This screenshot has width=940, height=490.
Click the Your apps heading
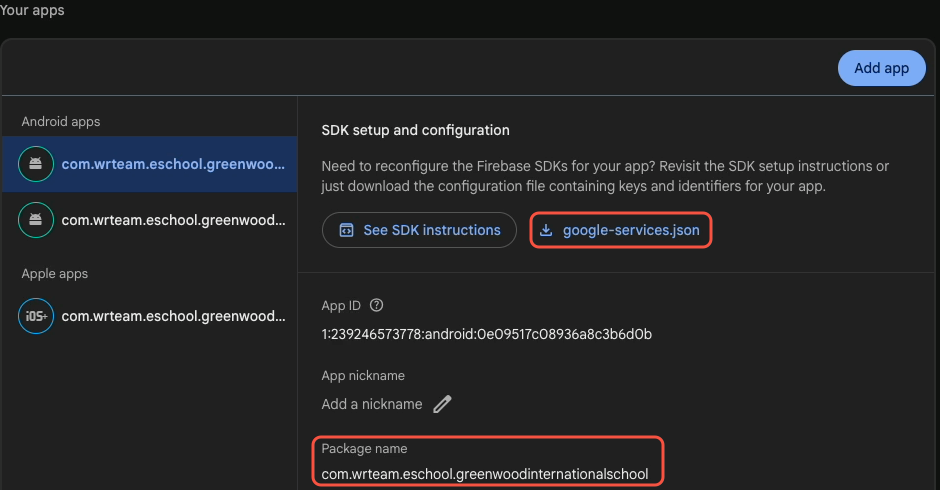[x=32, y=10]
